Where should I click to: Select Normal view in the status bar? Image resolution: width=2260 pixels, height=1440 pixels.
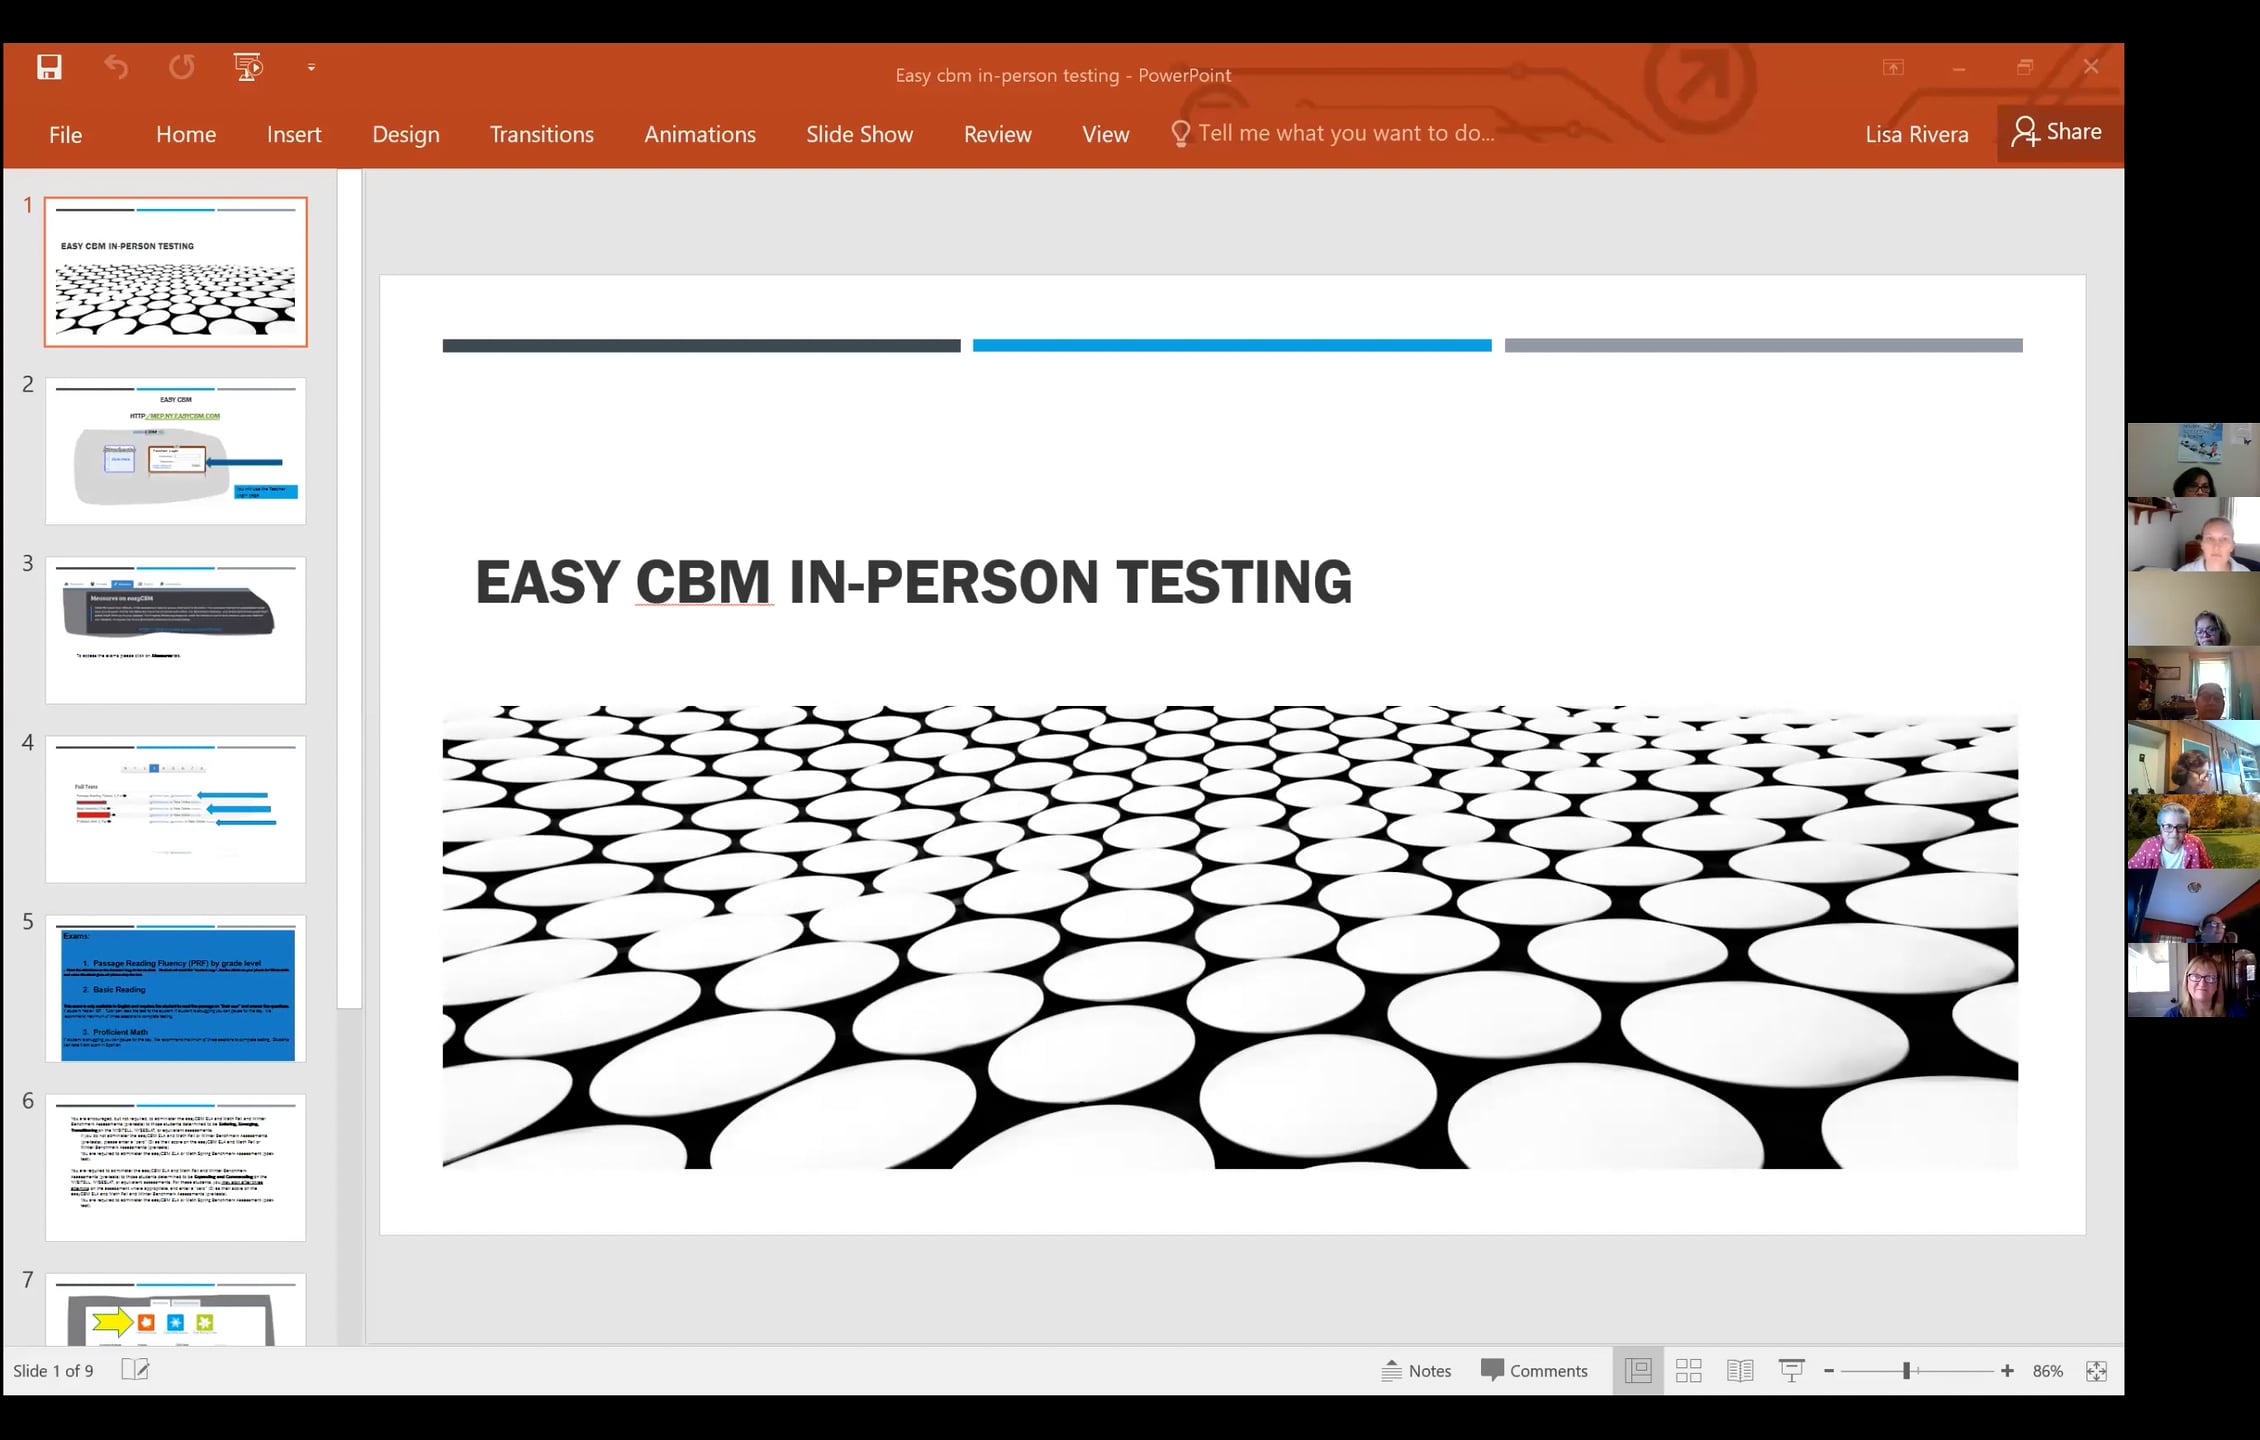click(x=1638, y=1370)
